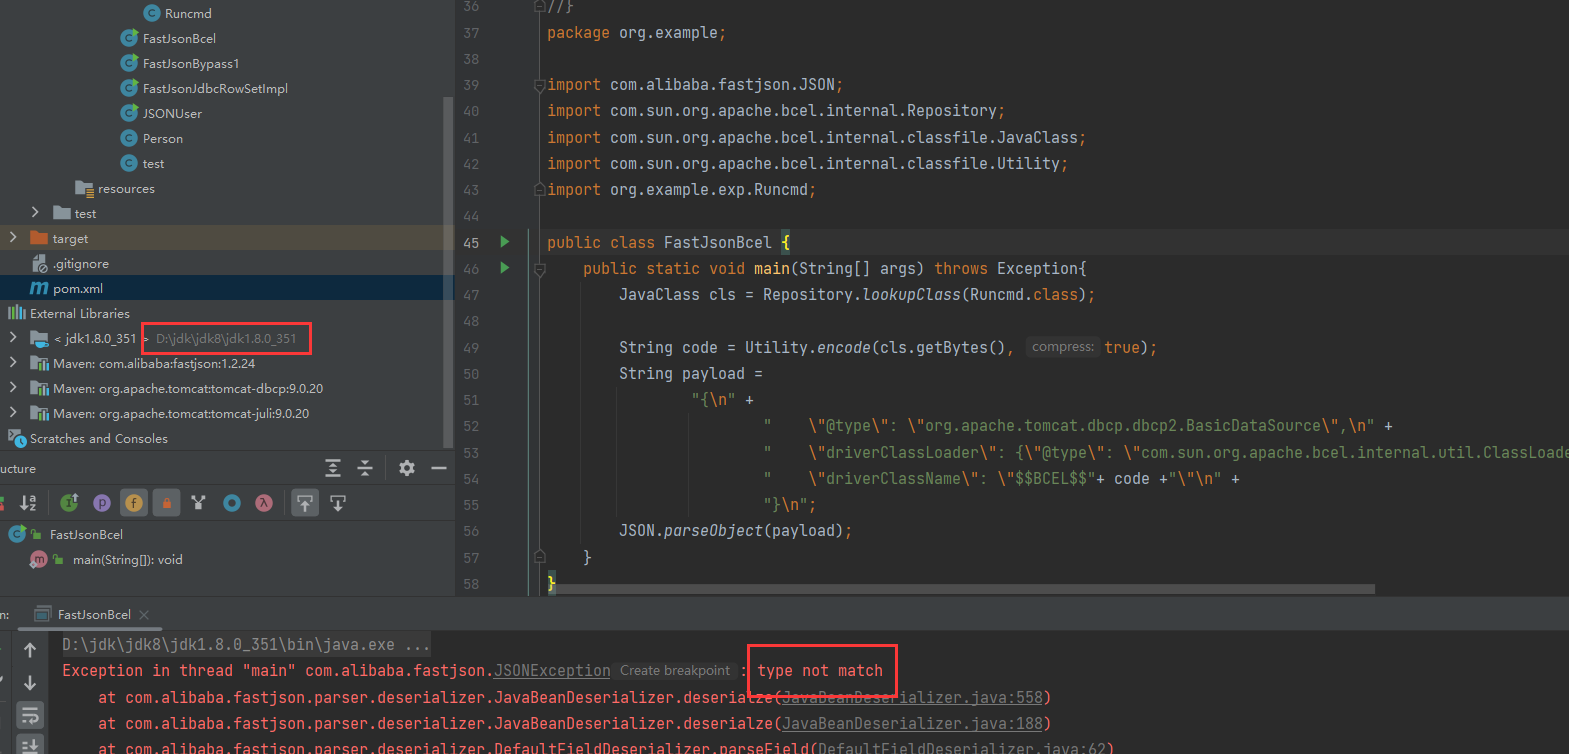The width and height of the screenshot is (1569, 754).
Task: Toggle Show Fields filter in Structure
Action: click(x=134, y=503)
